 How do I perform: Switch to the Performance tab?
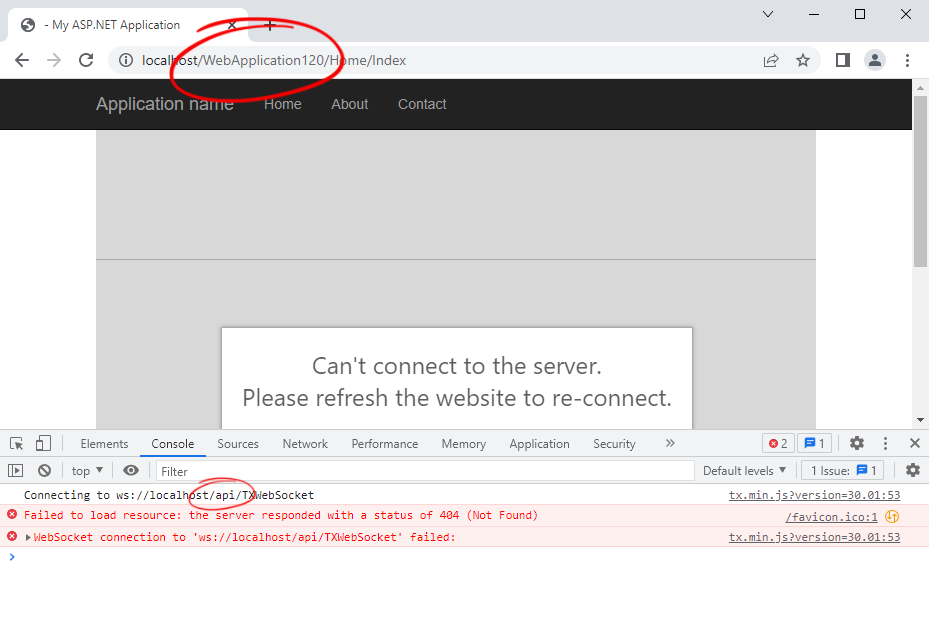pos(385,444)
